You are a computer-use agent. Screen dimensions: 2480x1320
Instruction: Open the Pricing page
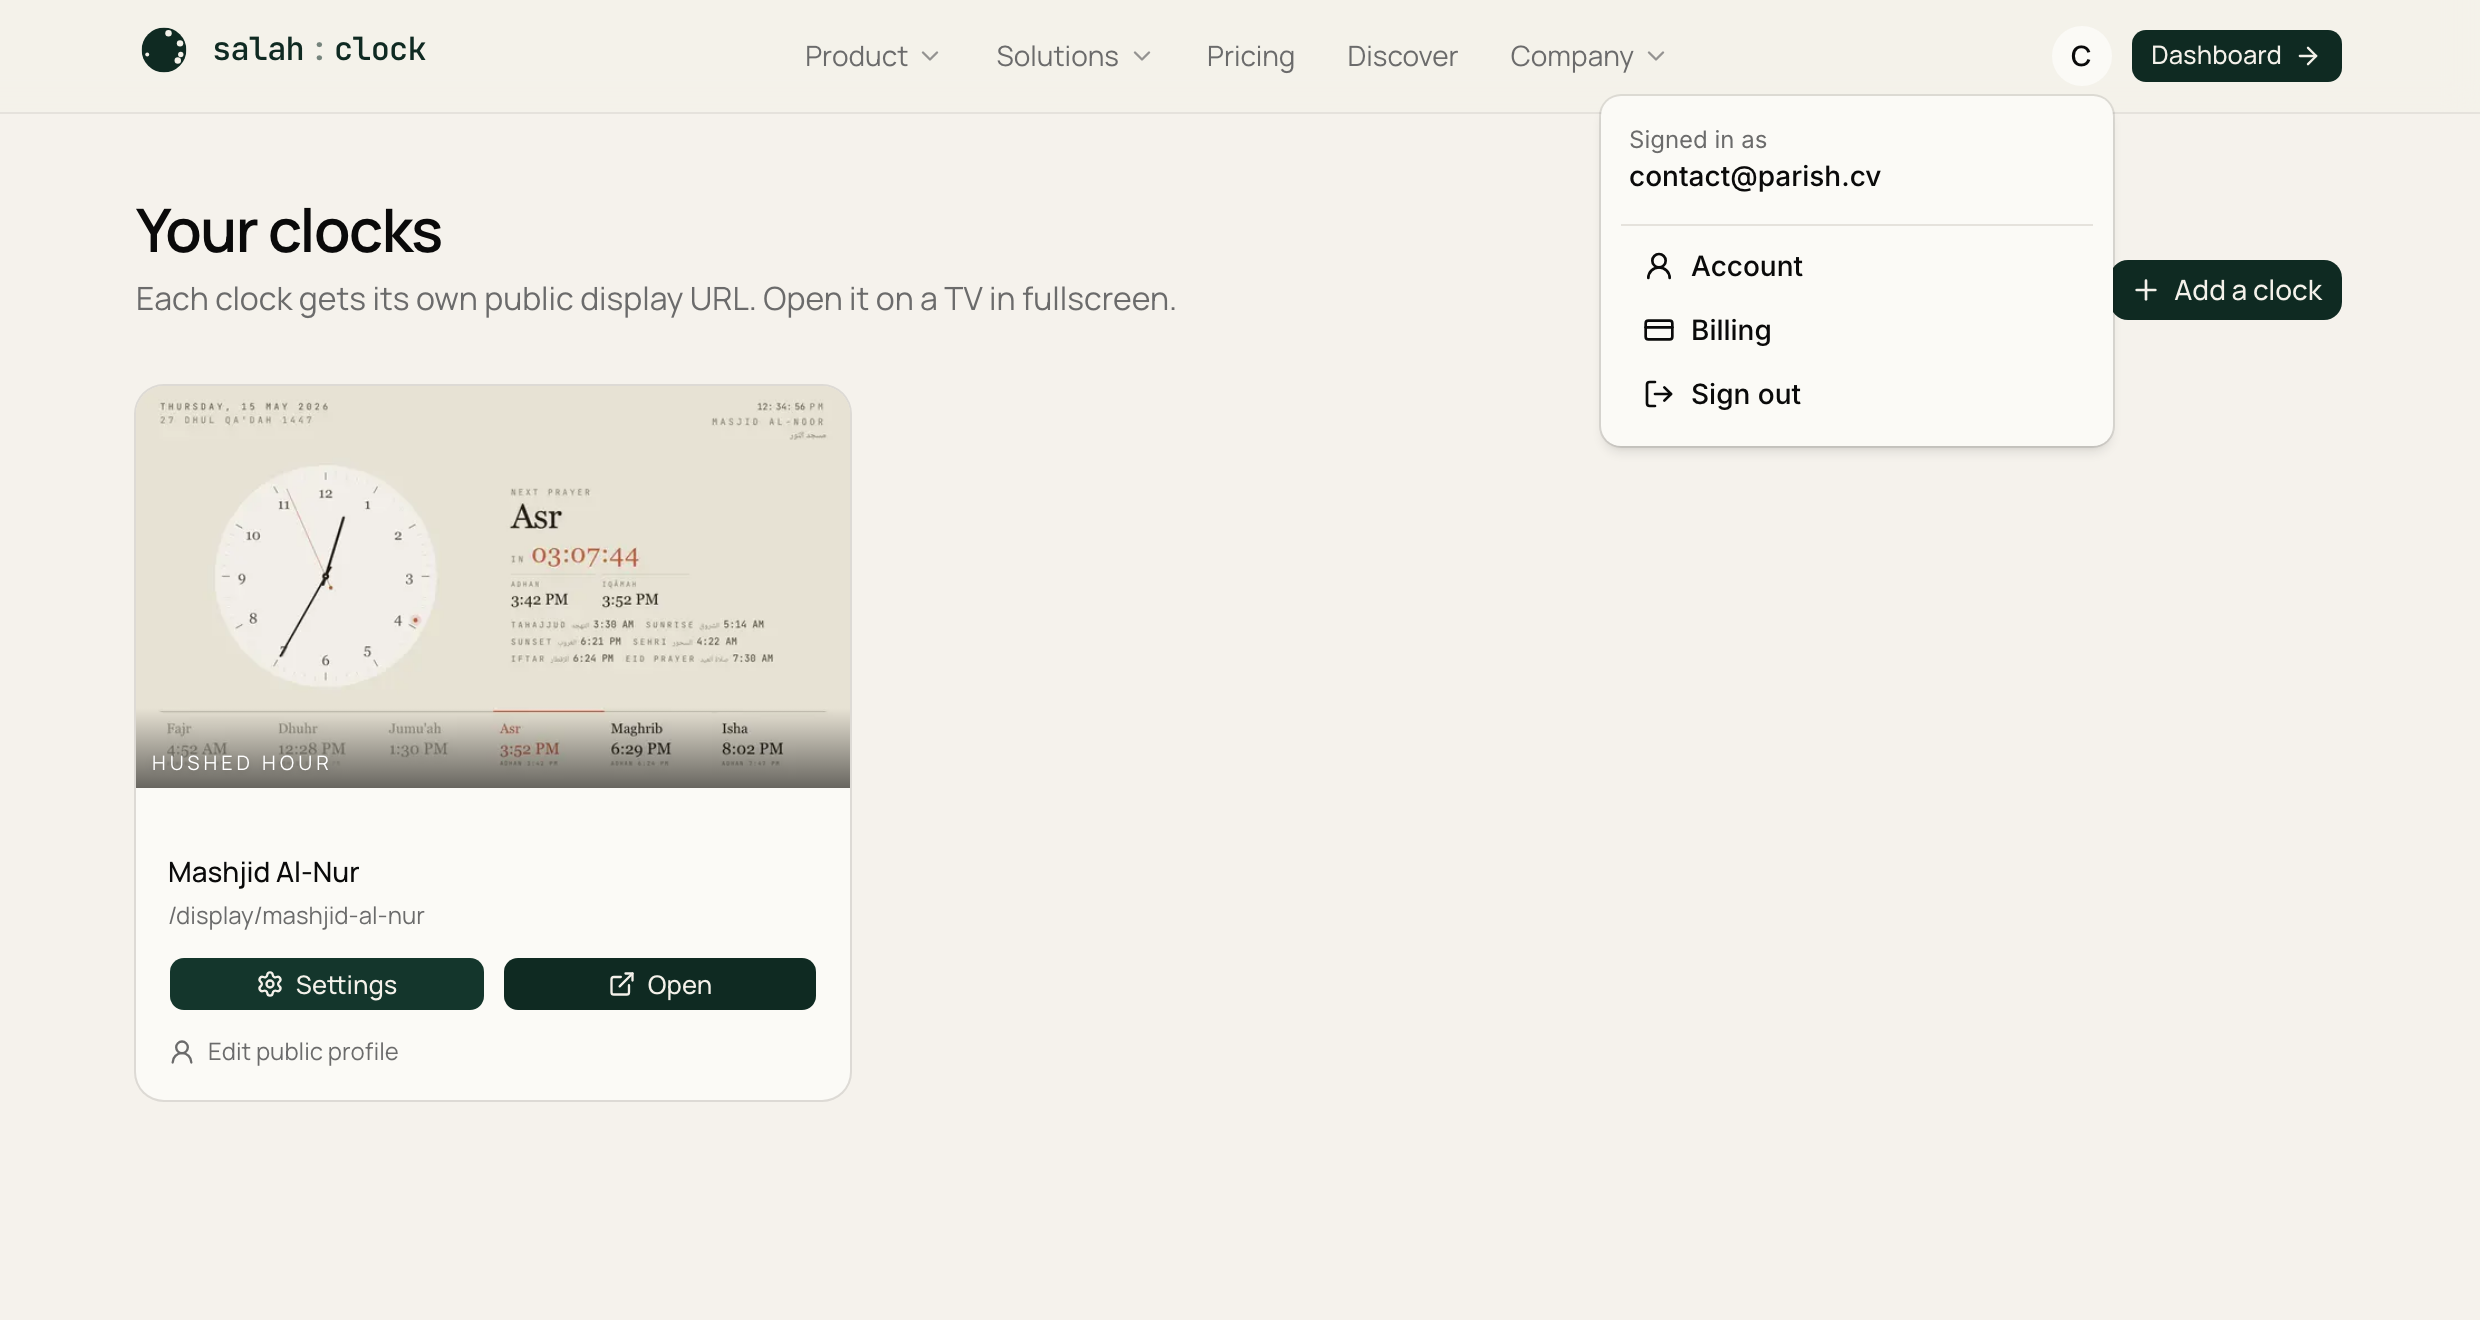pos(1250,56)
